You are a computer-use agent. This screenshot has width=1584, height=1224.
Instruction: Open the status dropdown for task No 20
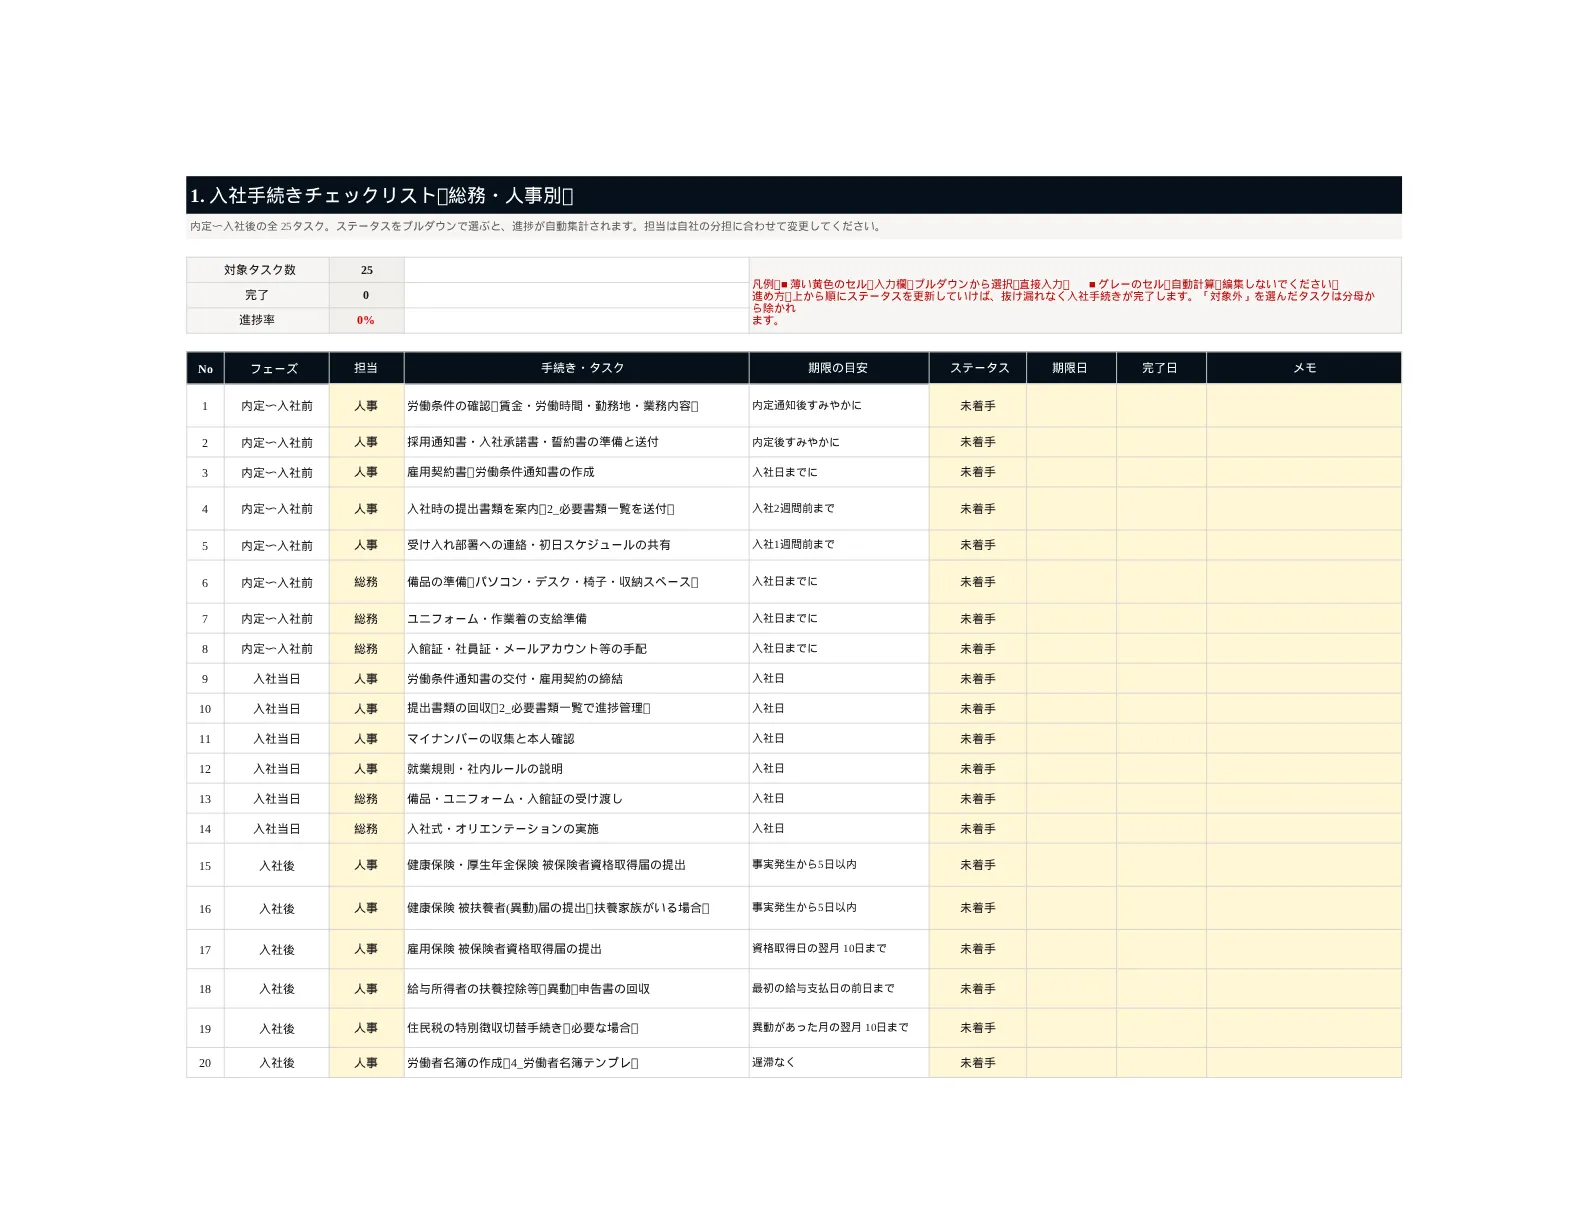[x=978, y=1063]
